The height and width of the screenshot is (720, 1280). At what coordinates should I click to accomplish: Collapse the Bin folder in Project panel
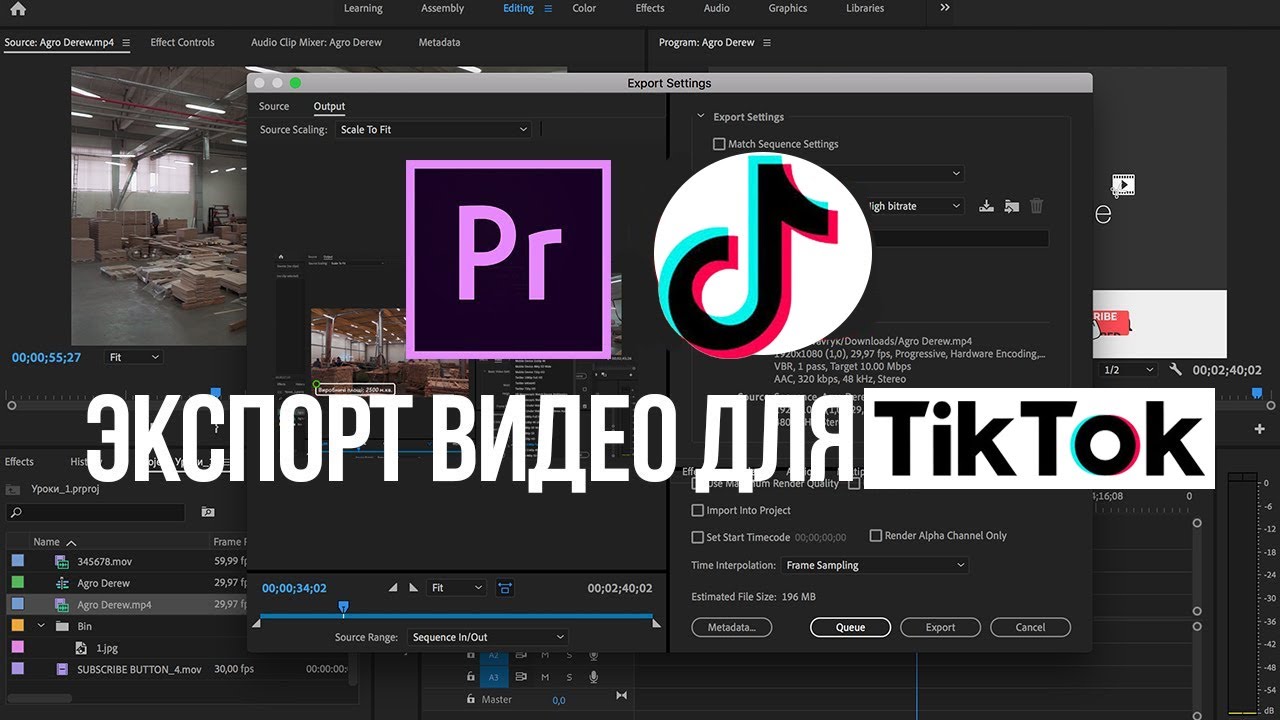tap(41, 626)
